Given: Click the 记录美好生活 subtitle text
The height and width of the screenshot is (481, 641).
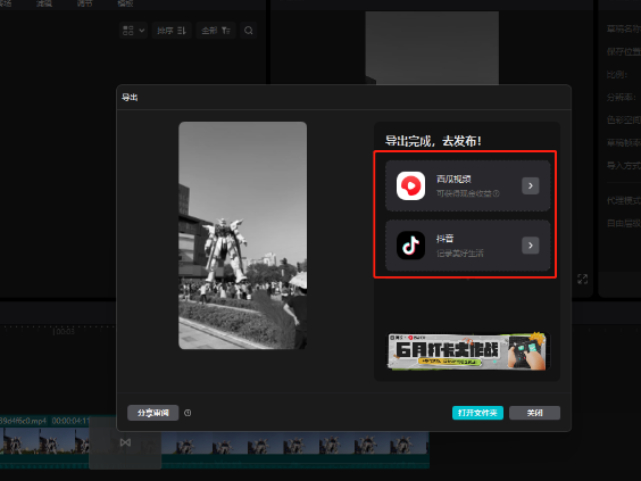Looking at the screenshot, I should point(460,253).
